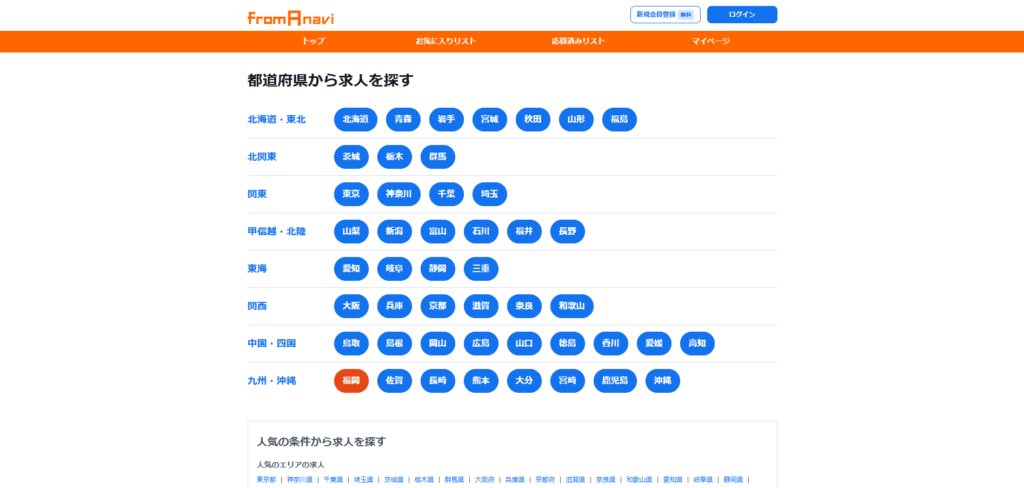
Task: Select the 青森 prefecture button
Action: 403,120
